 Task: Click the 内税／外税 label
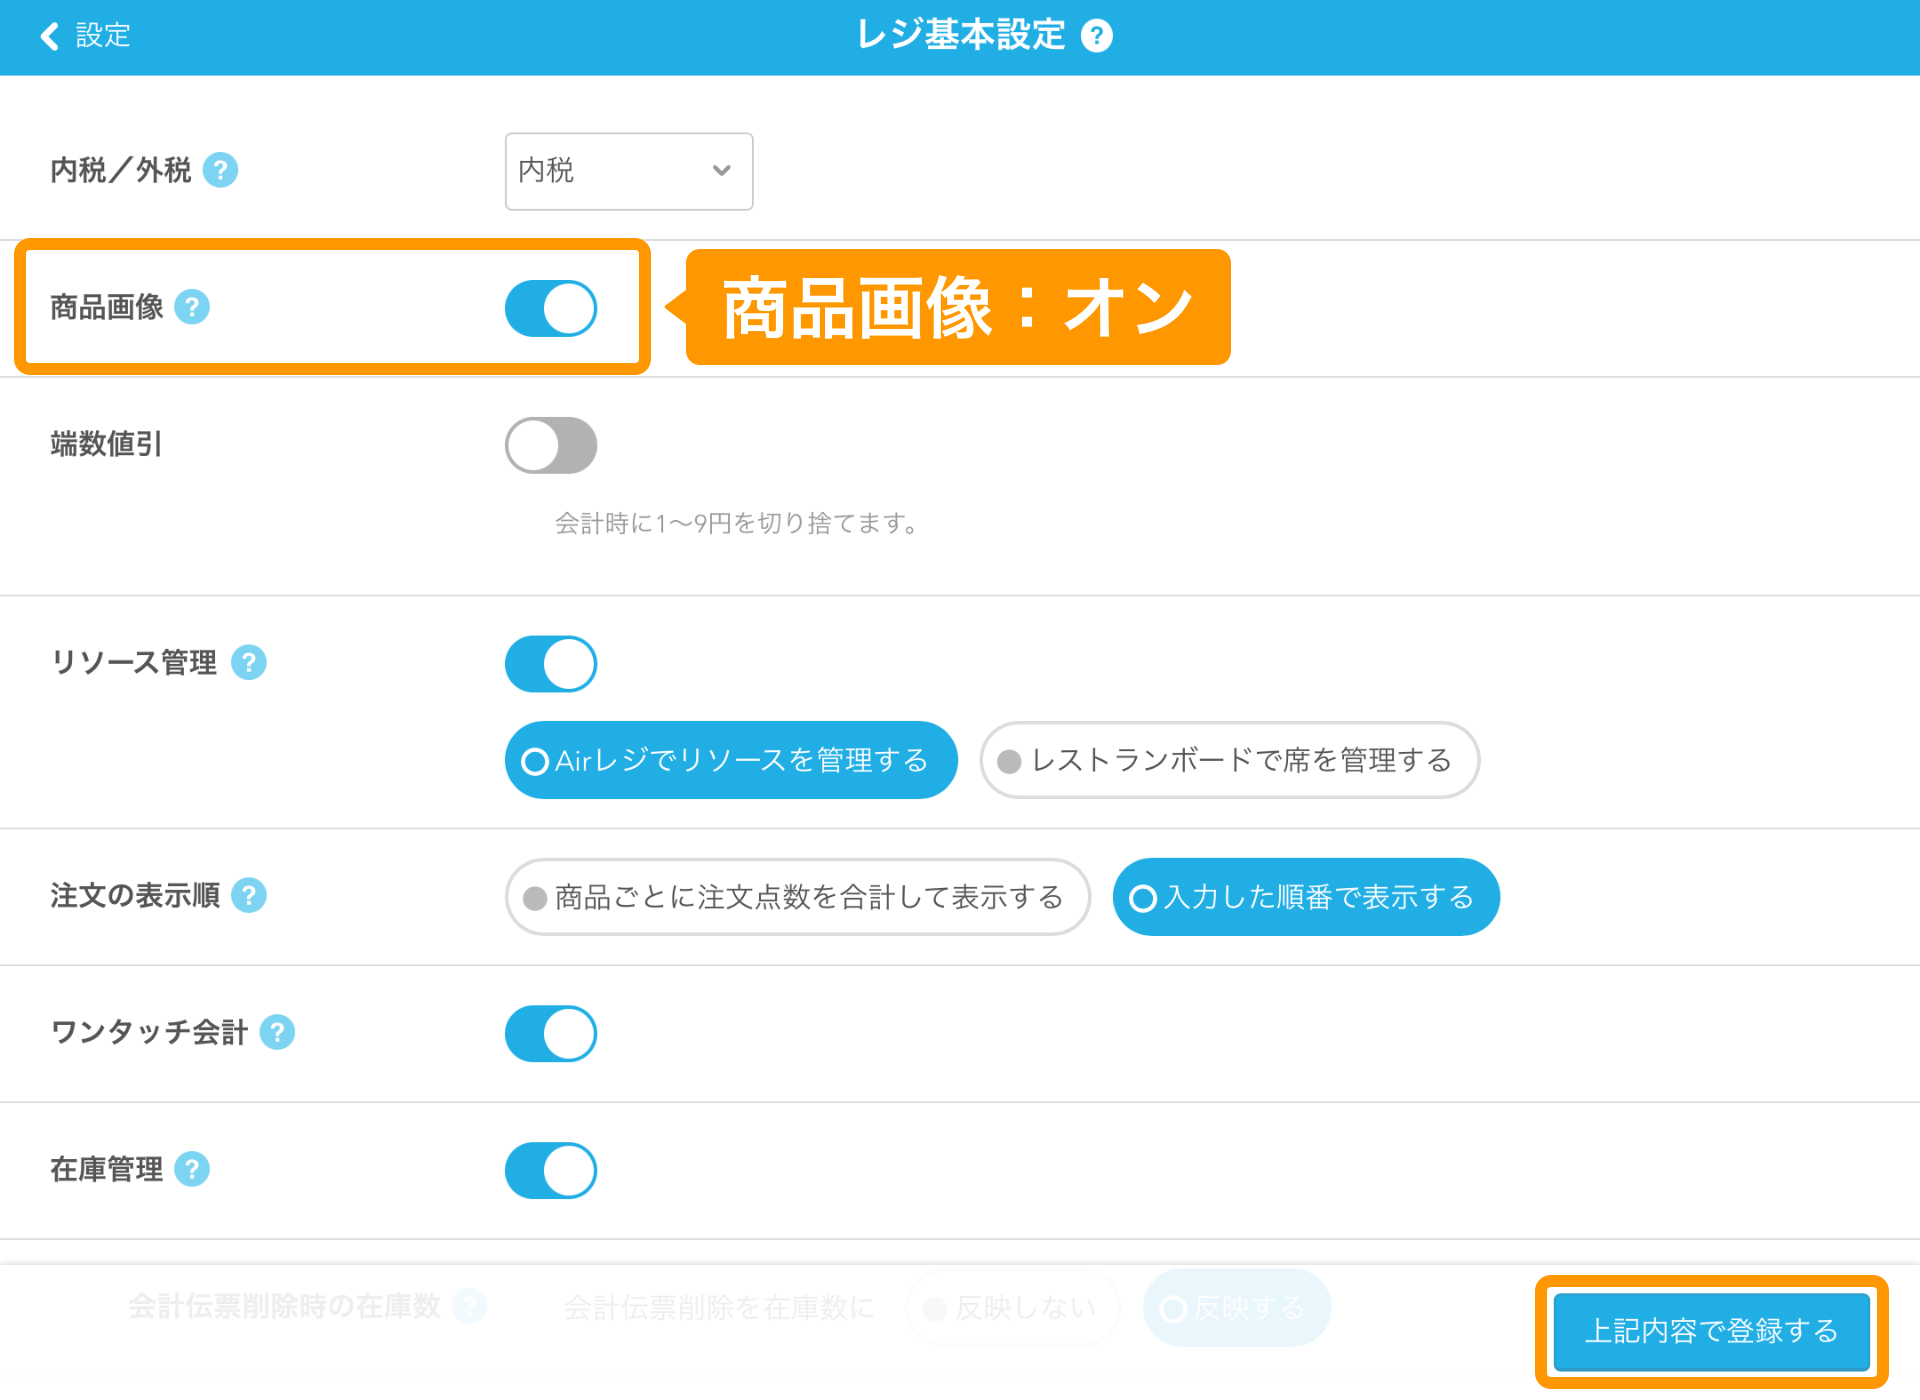121,170
